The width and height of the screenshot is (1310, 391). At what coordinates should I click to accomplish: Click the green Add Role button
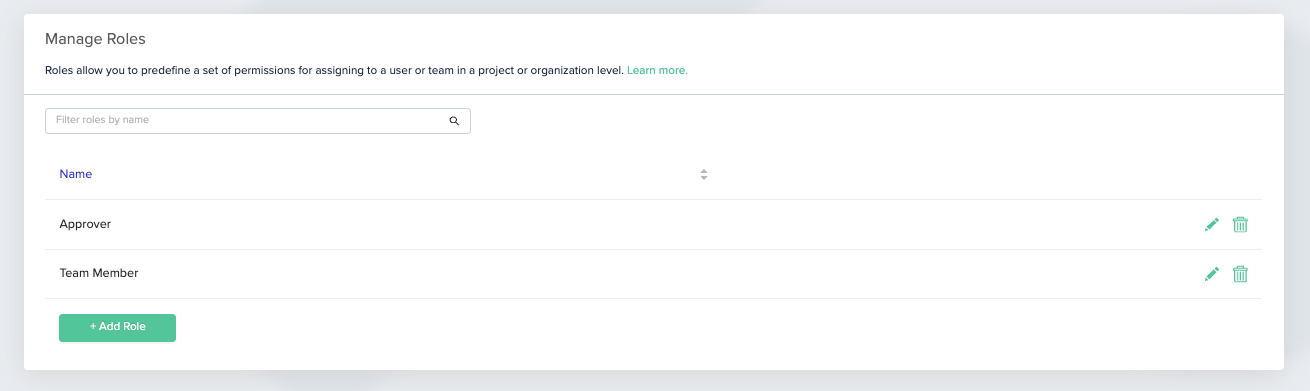pyautogui.click(x=117, y=328)
